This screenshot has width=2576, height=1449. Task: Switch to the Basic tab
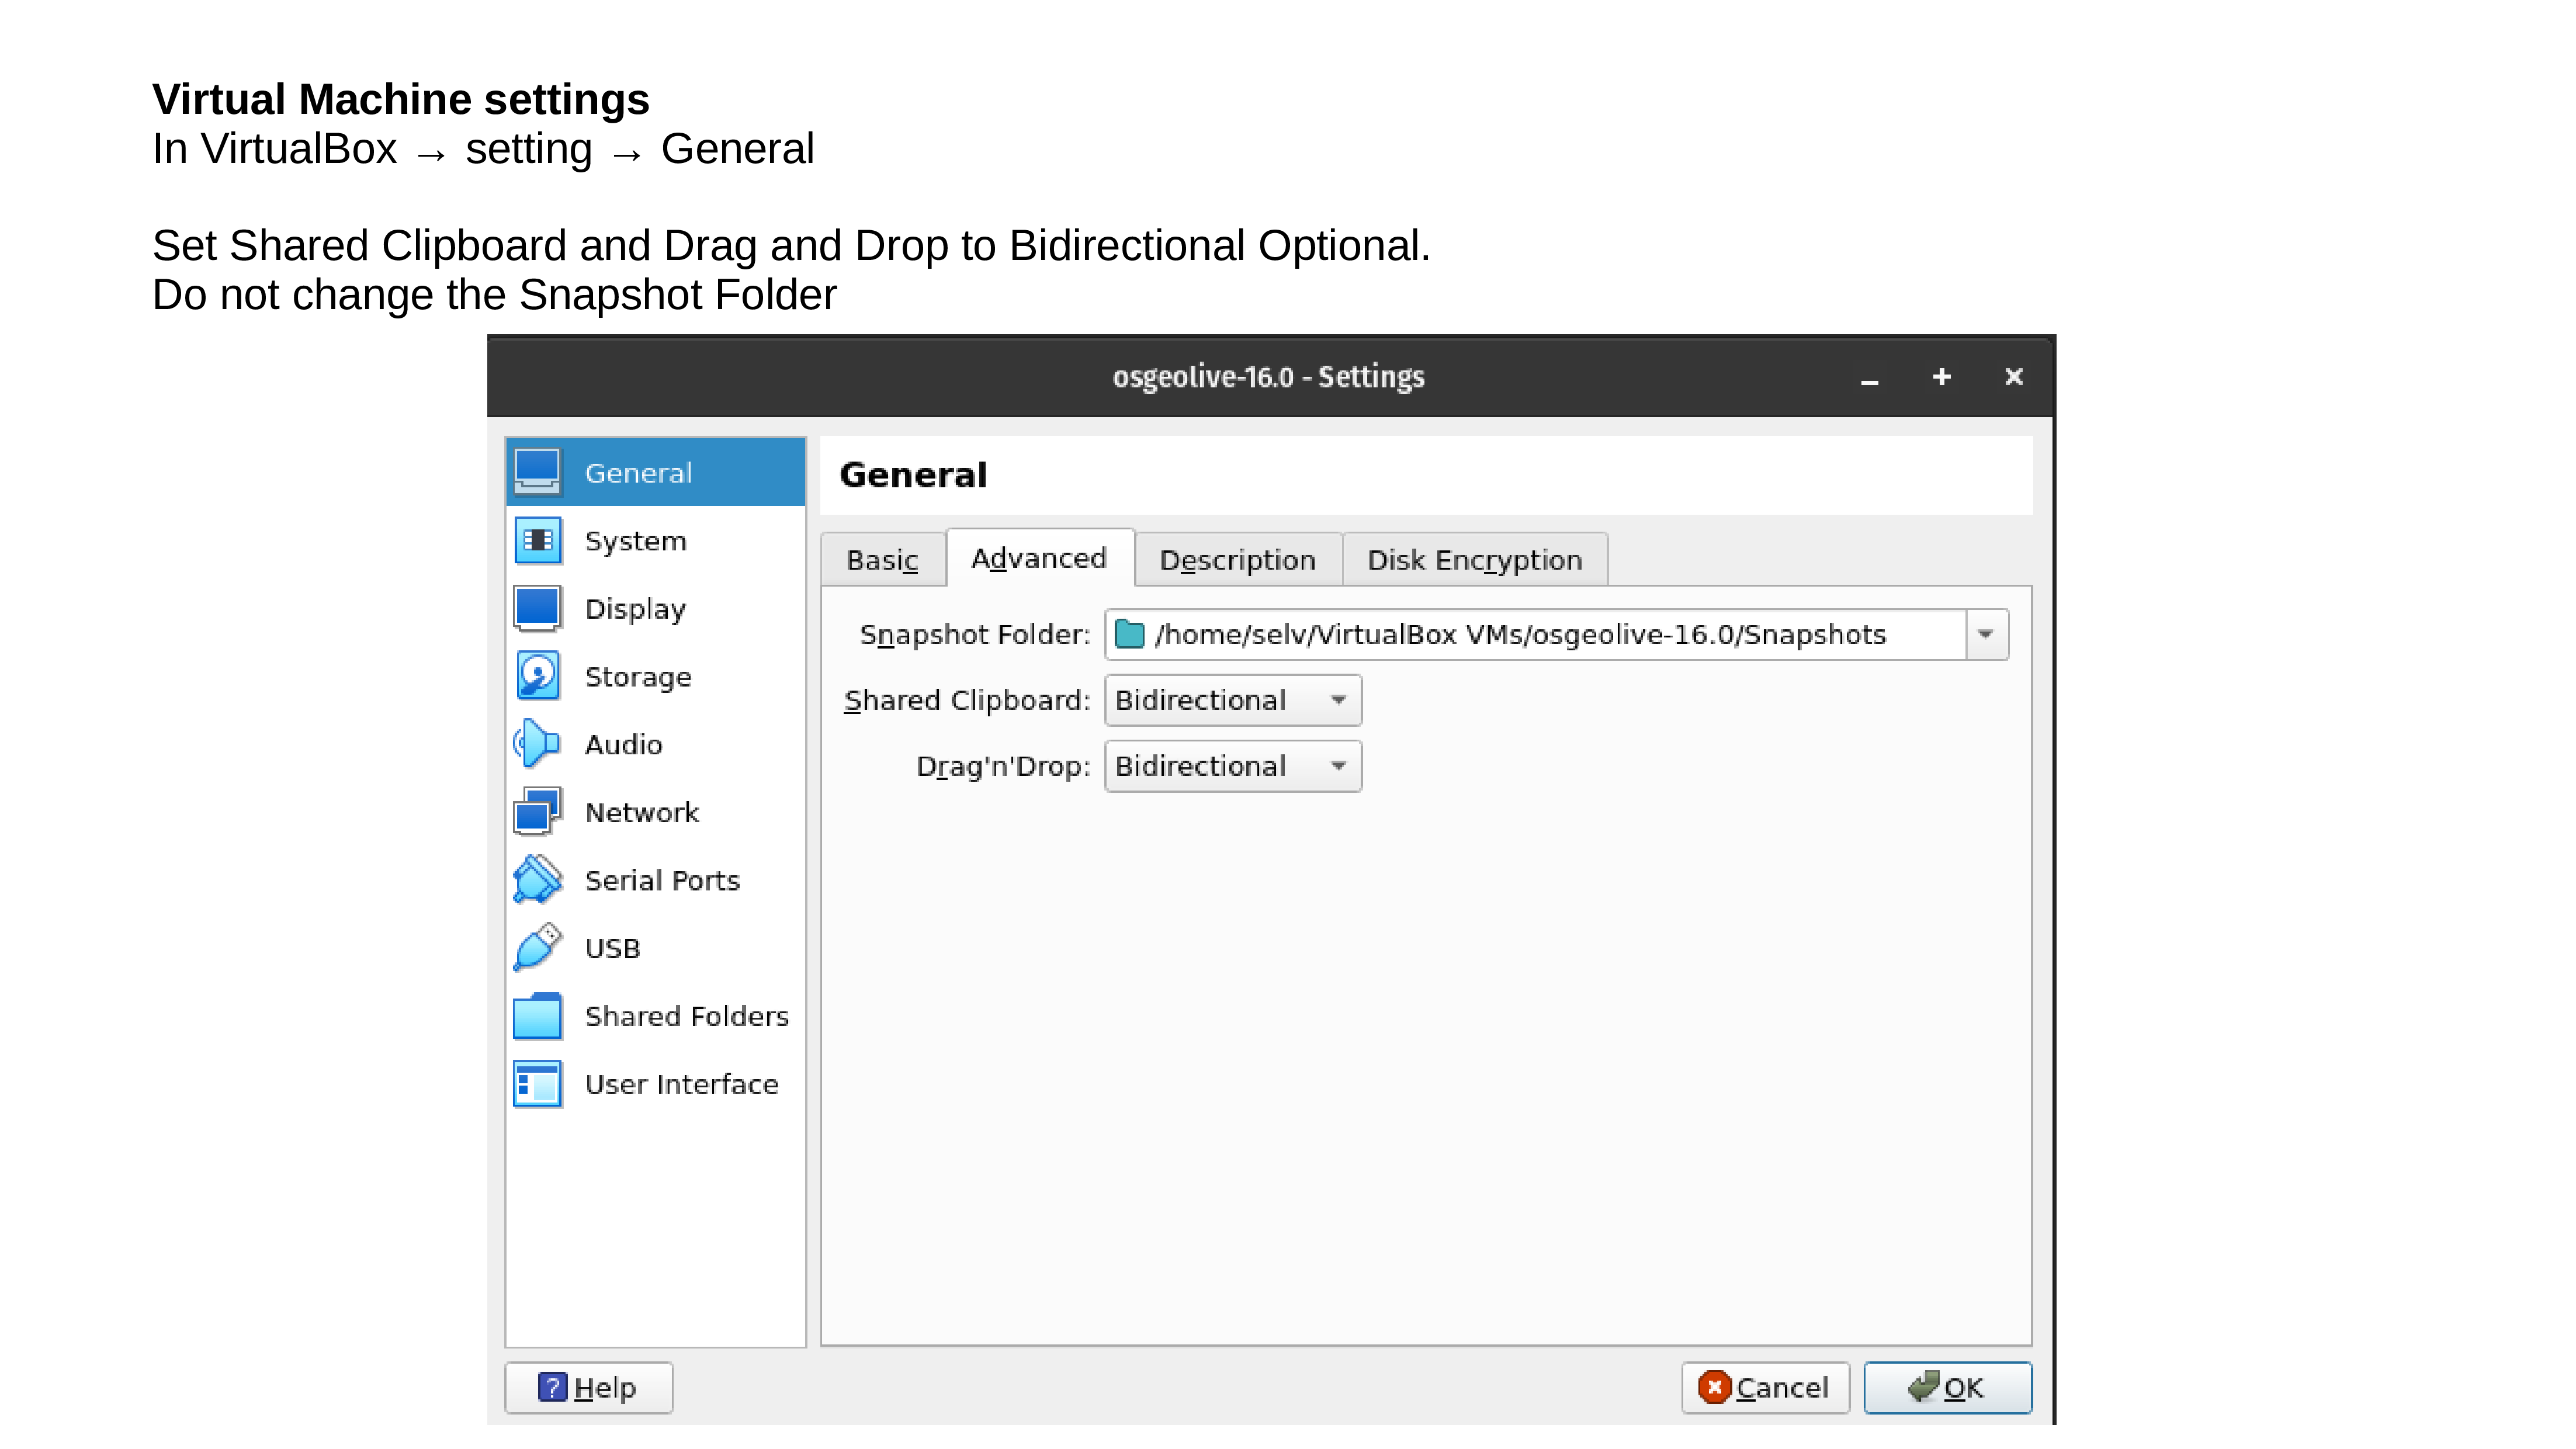(882, 559)
